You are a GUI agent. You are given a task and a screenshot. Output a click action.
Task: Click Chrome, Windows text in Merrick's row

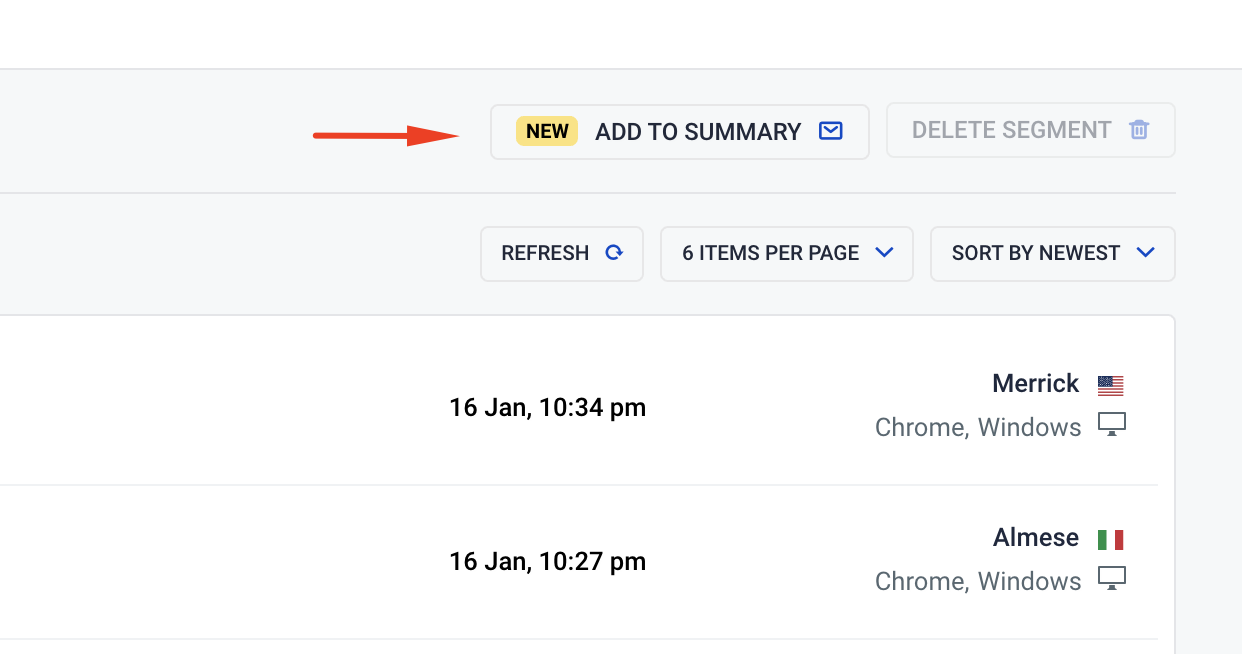(x=978, y=426)
